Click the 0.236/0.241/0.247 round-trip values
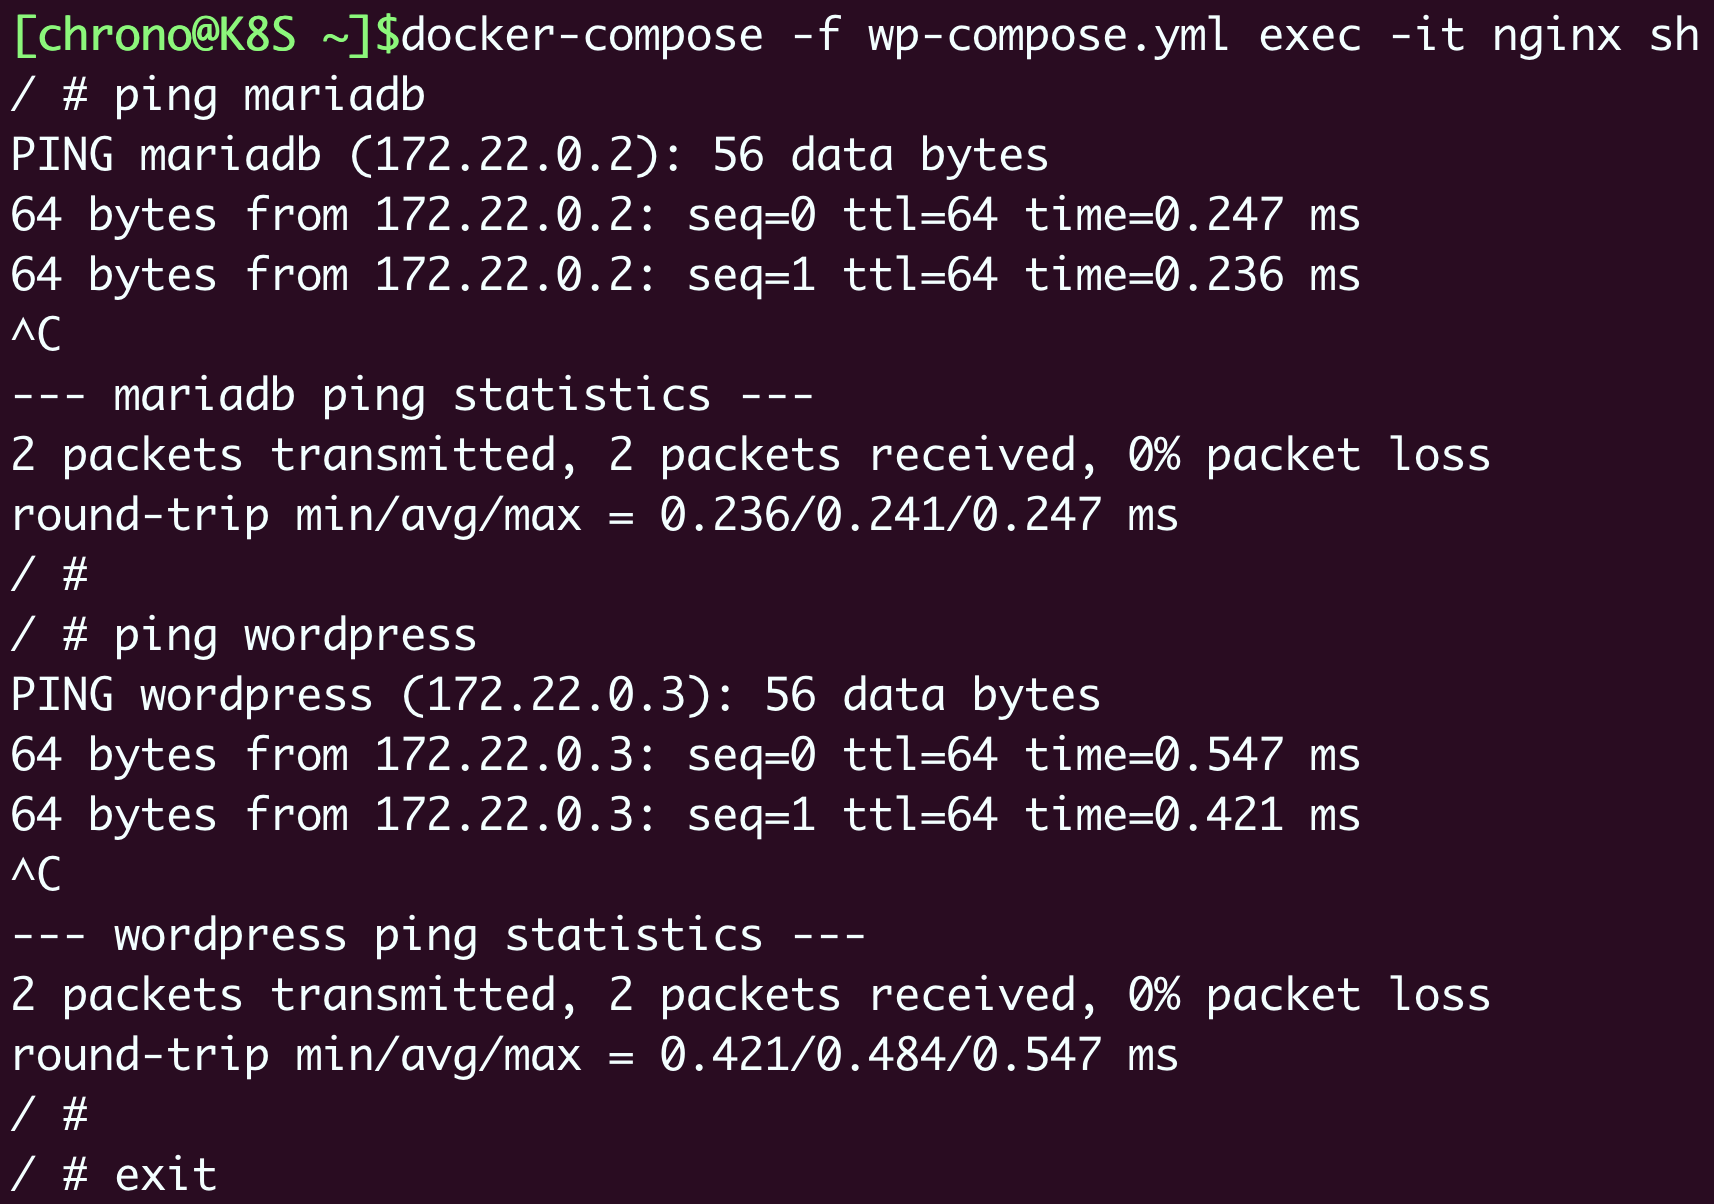1714x1204 pixels. [880, 516]
